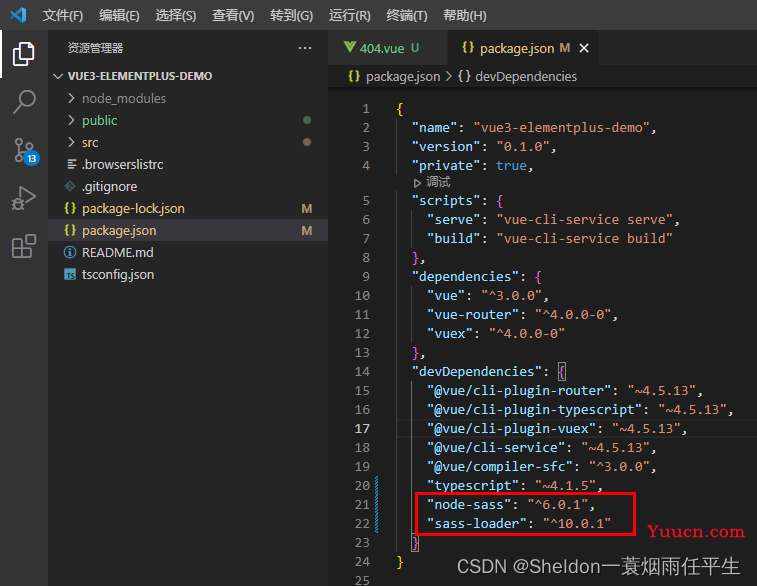757x586 pixels.
Task: Click the "scripts" key on line 5
Action: pos(446,200)
